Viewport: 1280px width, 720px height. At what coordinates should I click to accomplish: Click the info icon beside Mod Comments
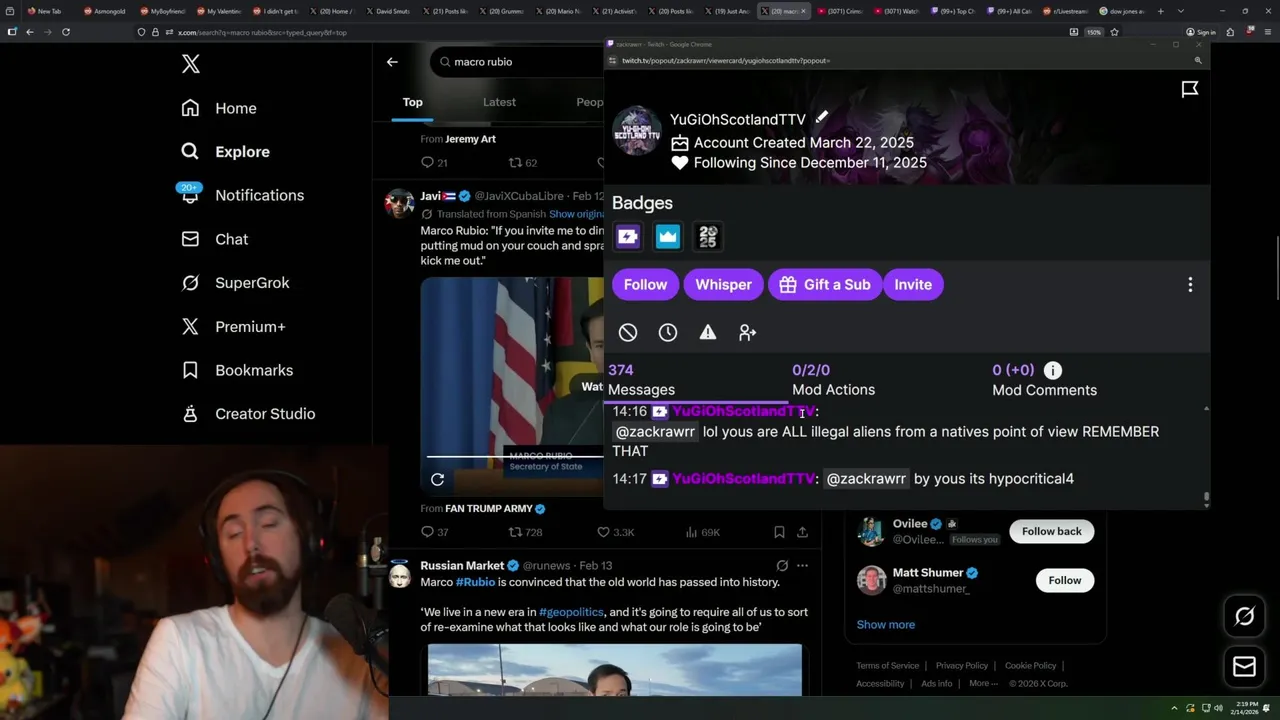(1052, 371)
